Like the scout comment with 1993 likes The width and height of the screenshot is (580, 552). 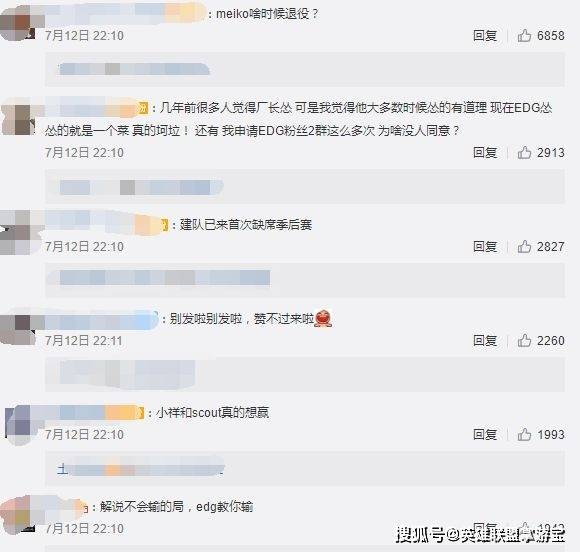(x=524, y=434)
